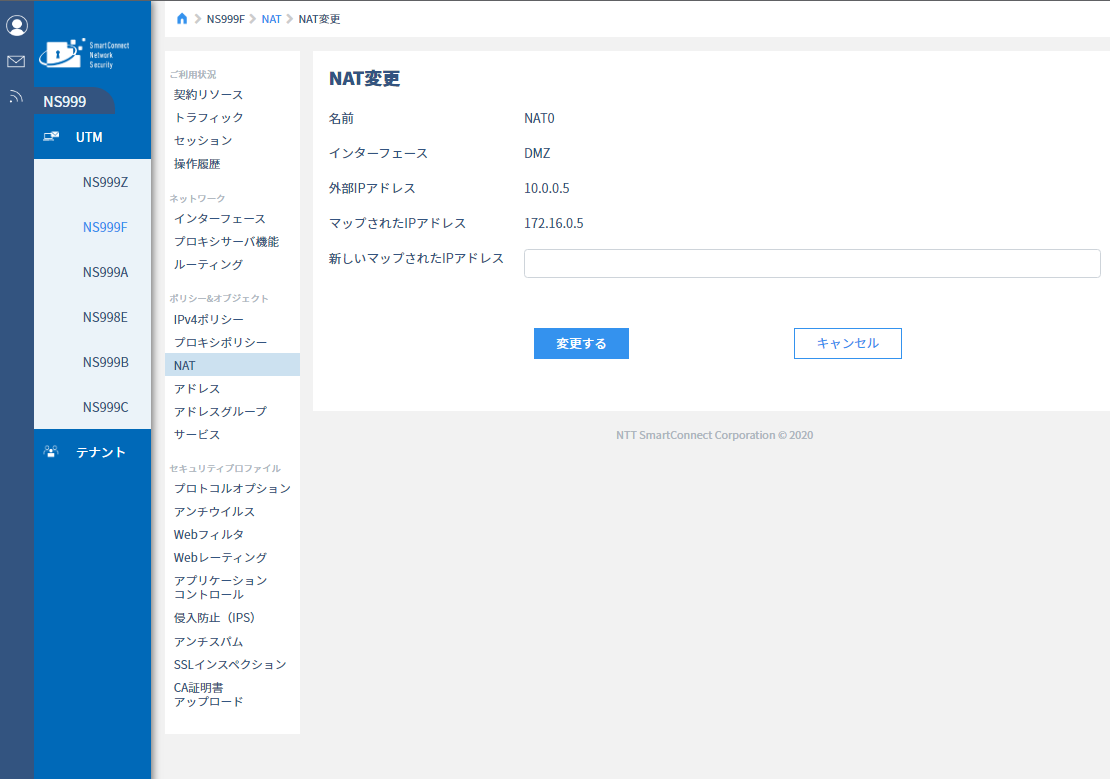Click the SmartConnect Network Security logo
This screenshot has width=1110, height=779.
click(84, 54)
